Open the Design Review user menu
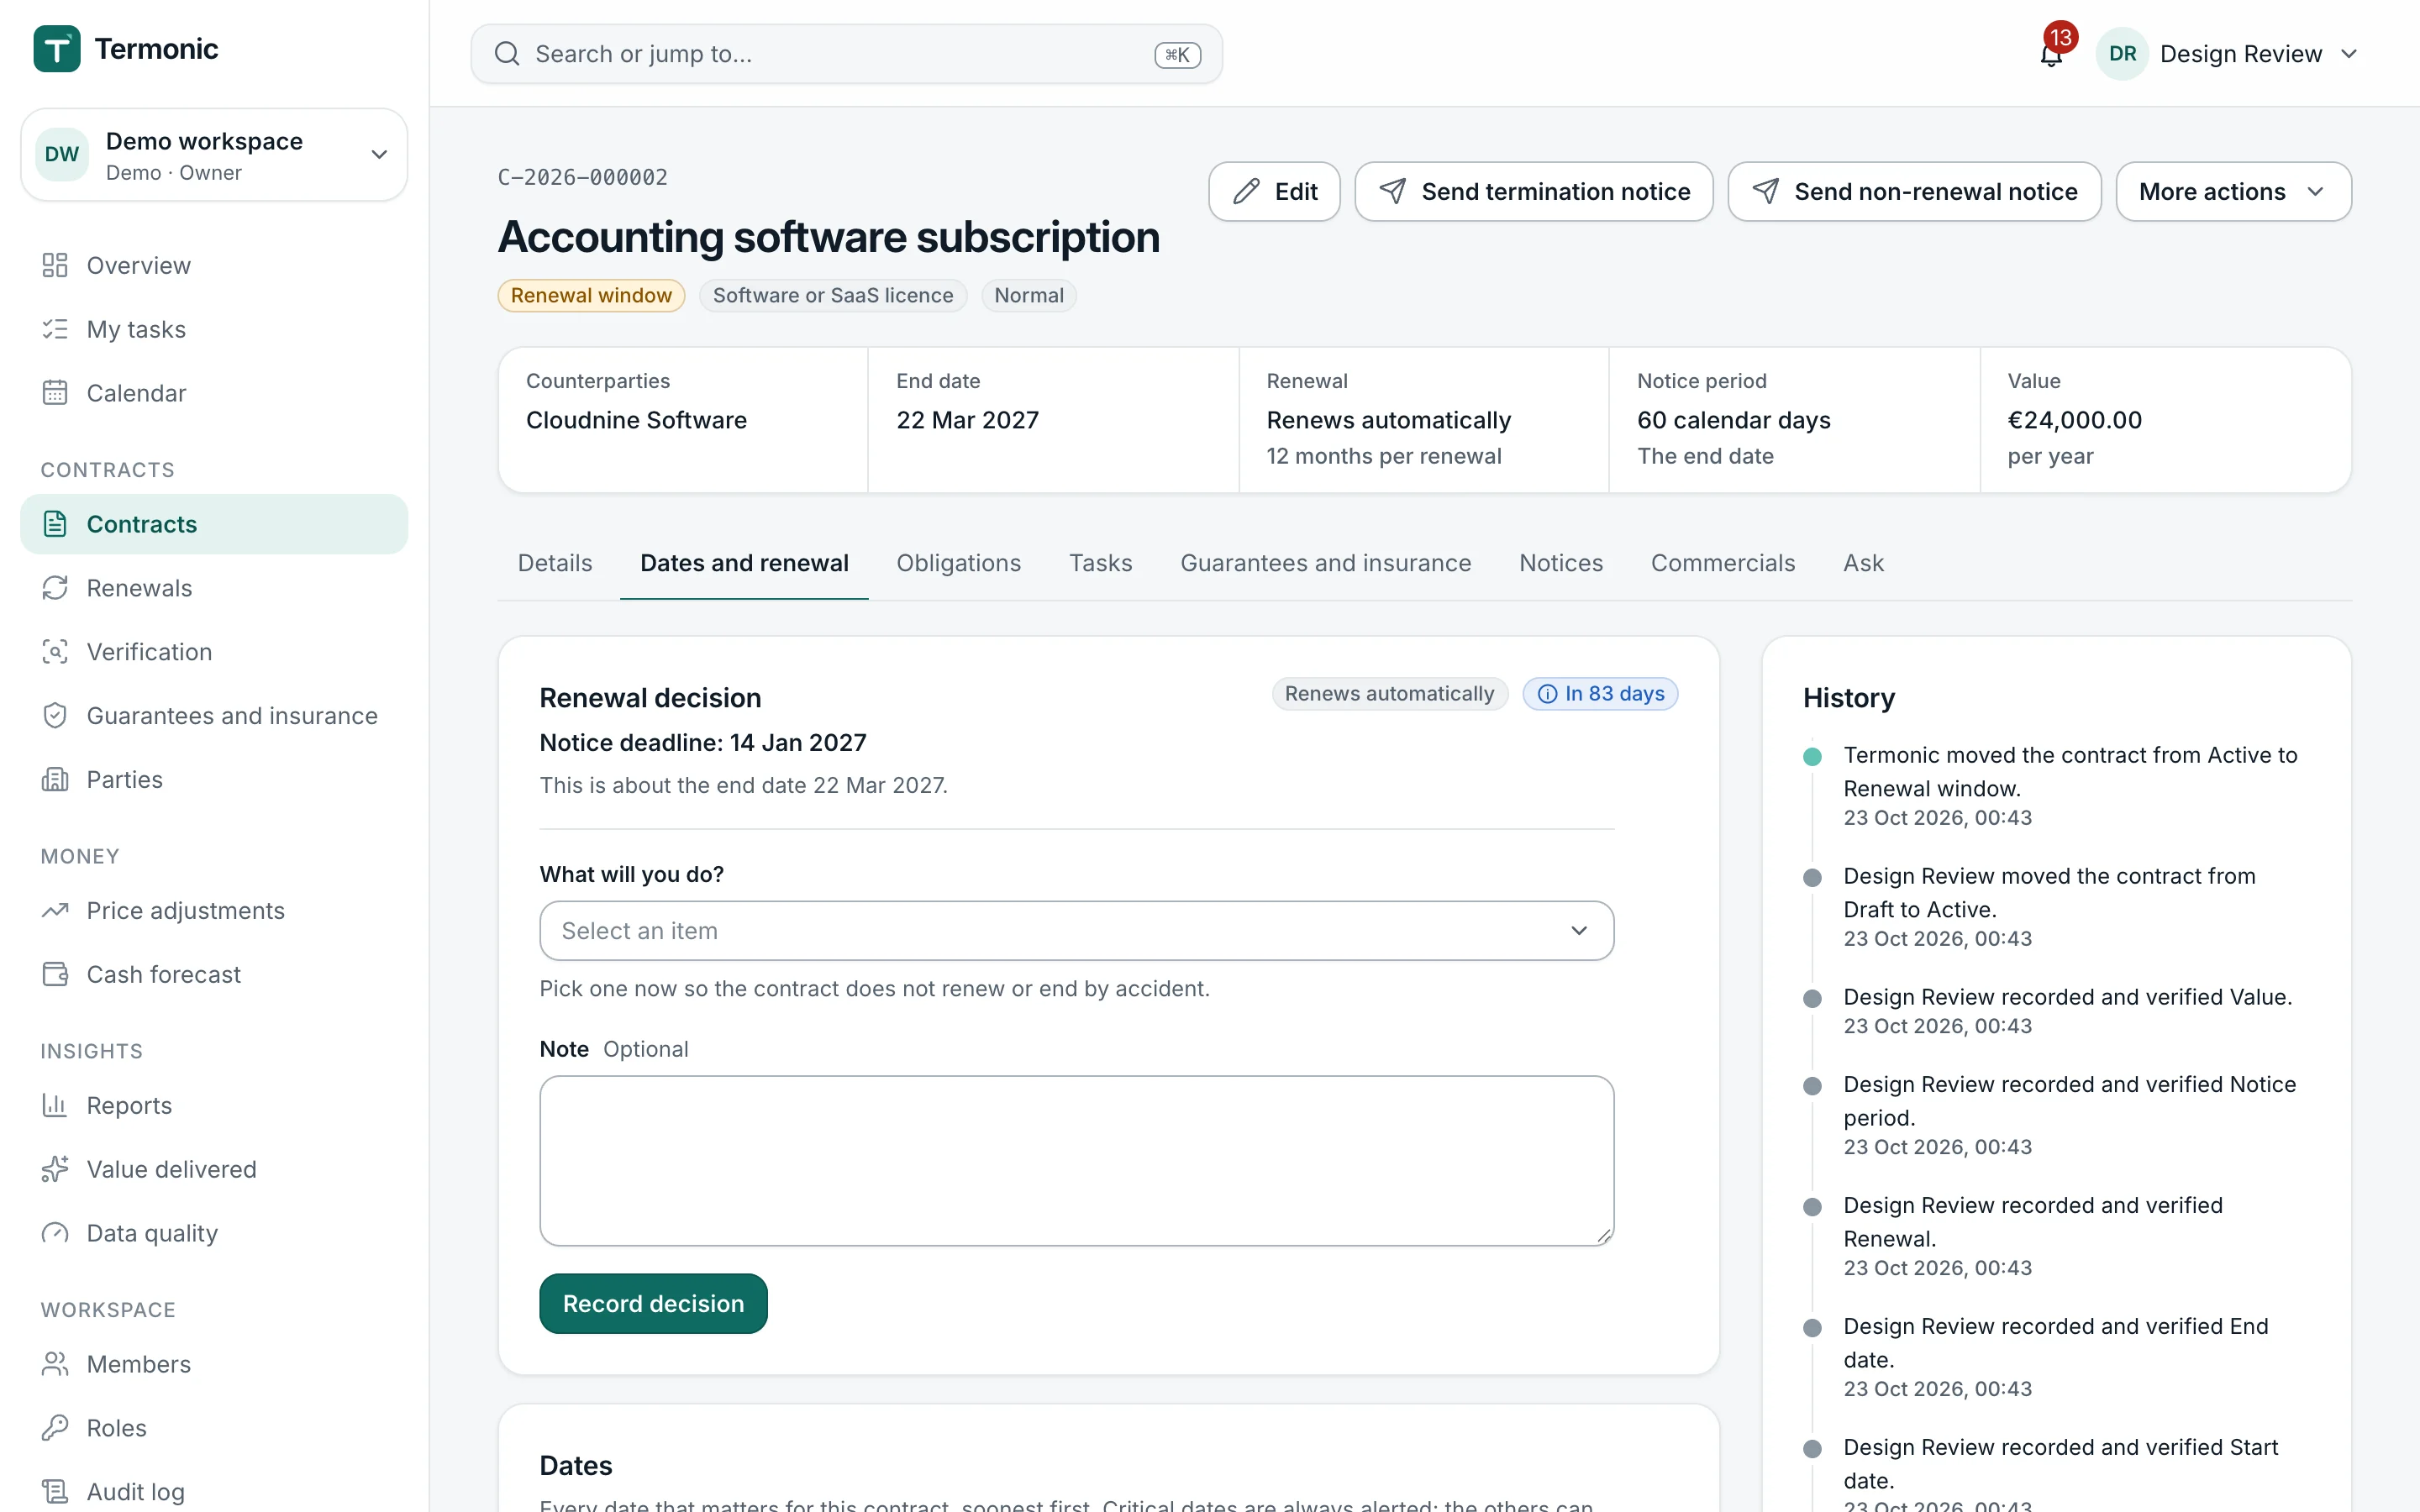 (x=2228, y=54)
